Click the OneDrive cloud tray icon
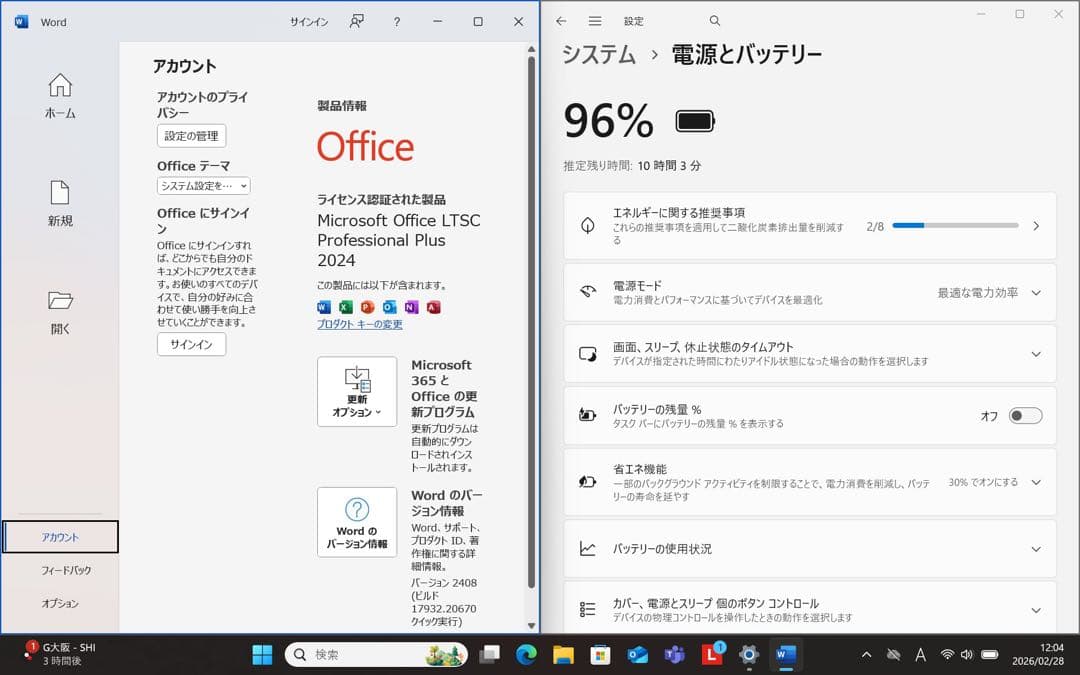This screenshot has height=675, width=1080. coord(893,654)
